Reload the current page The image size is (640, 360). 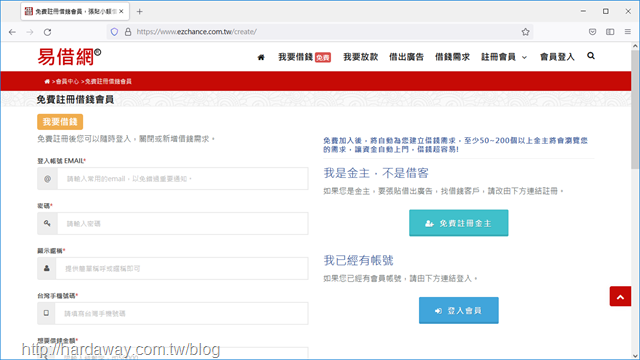(47, 32)
